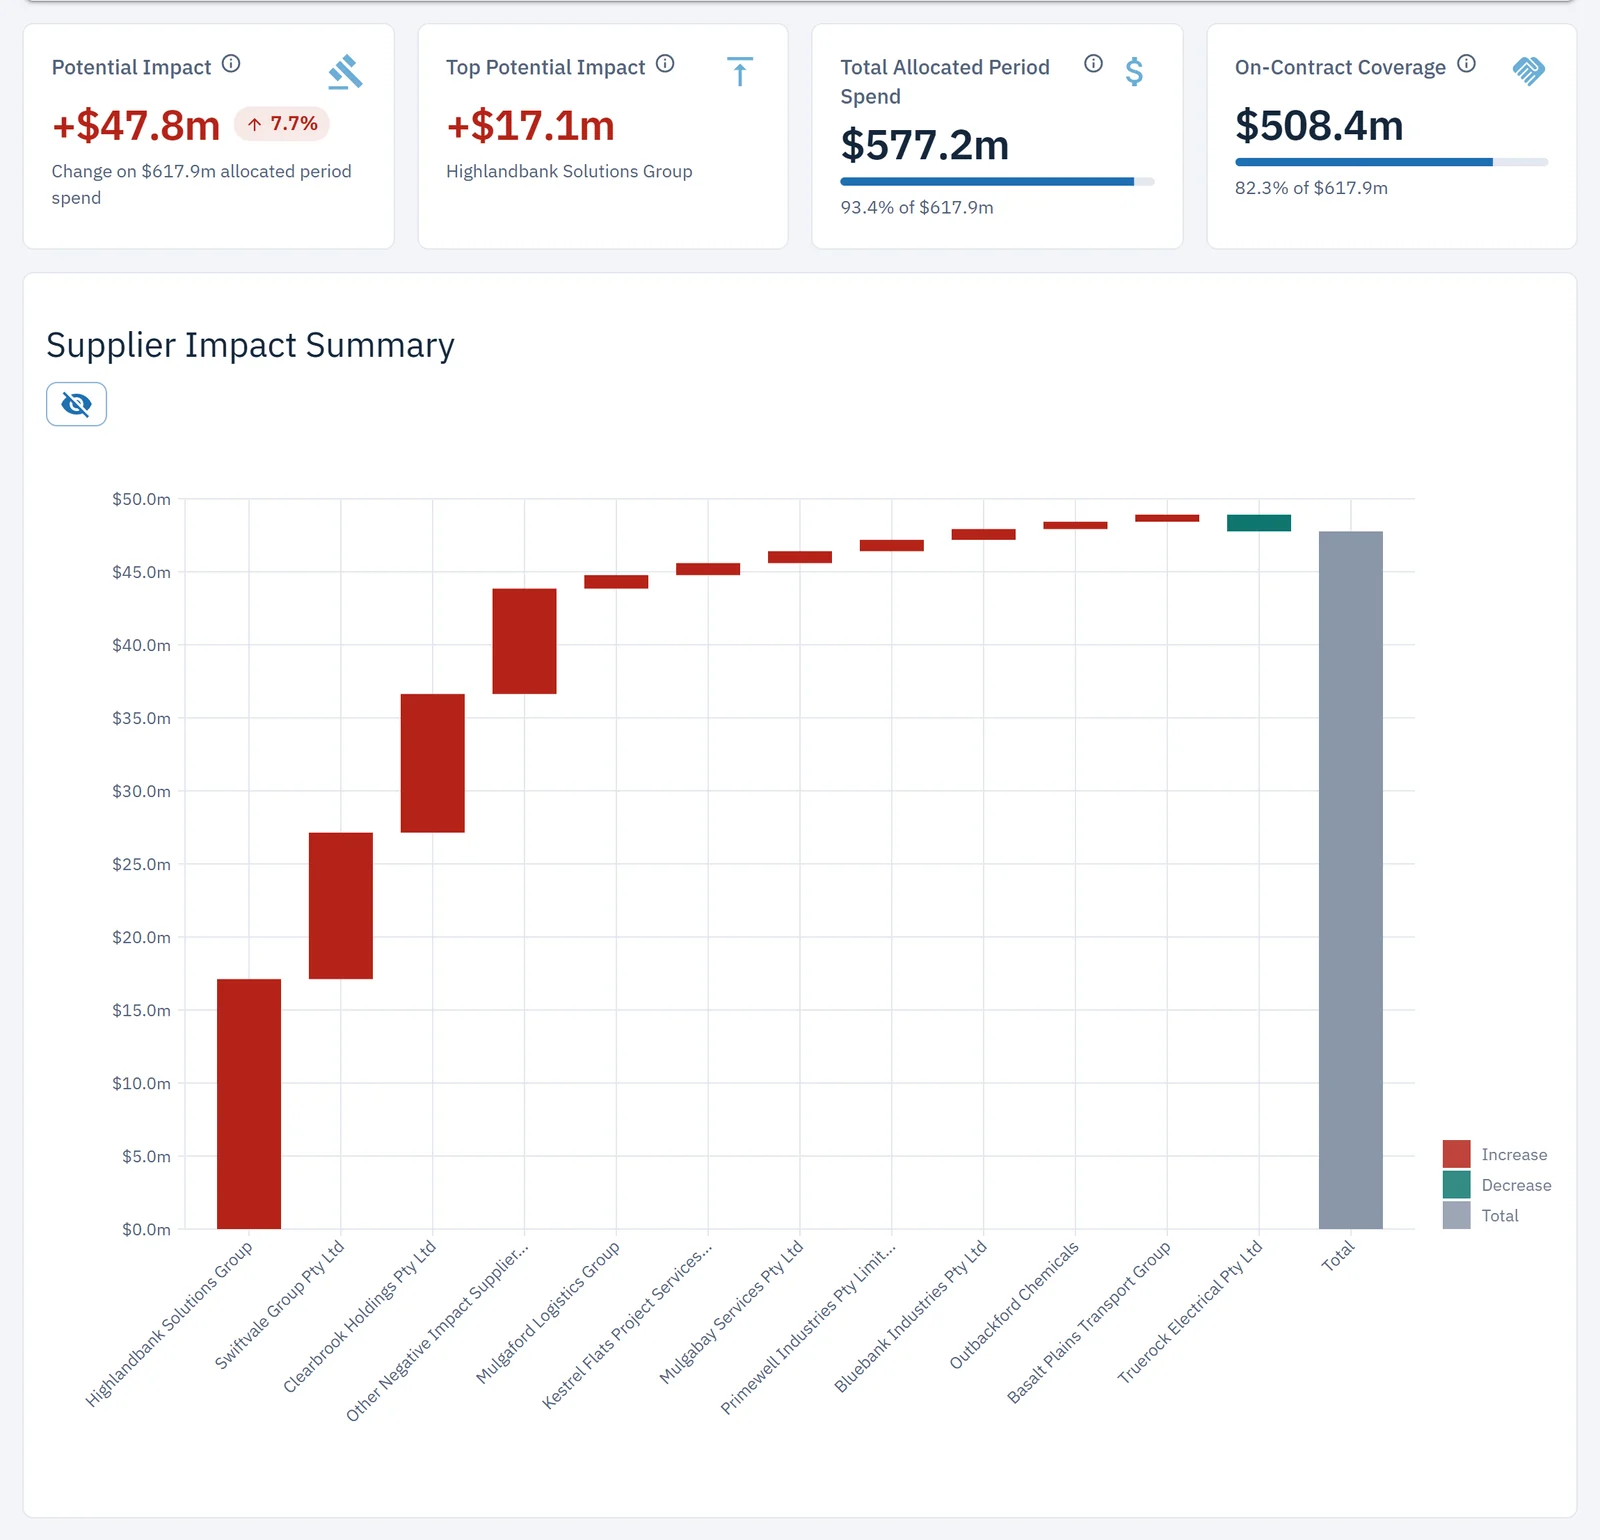Click the Mulgaford Logistics Group bar
This screenshot has height=1540, width=1600.
click(616, 582)
